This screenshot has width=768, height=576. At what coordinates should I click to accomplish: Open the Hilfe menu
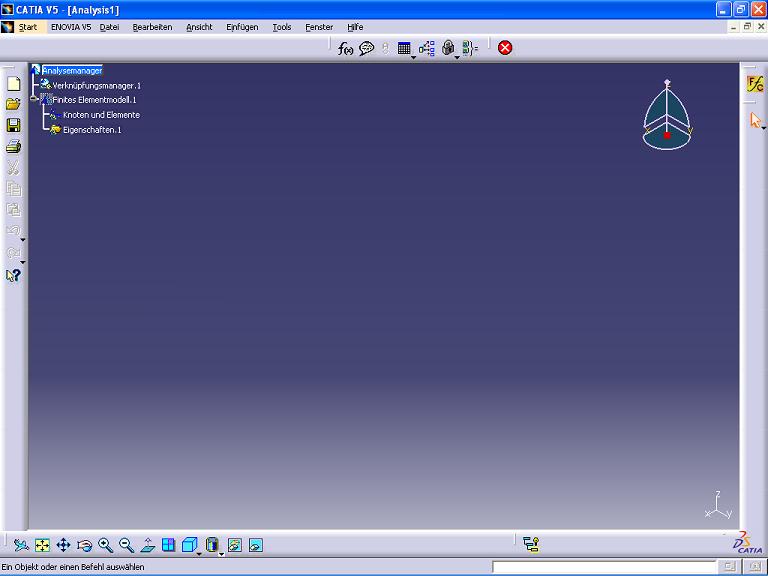(x=355, y=27)
